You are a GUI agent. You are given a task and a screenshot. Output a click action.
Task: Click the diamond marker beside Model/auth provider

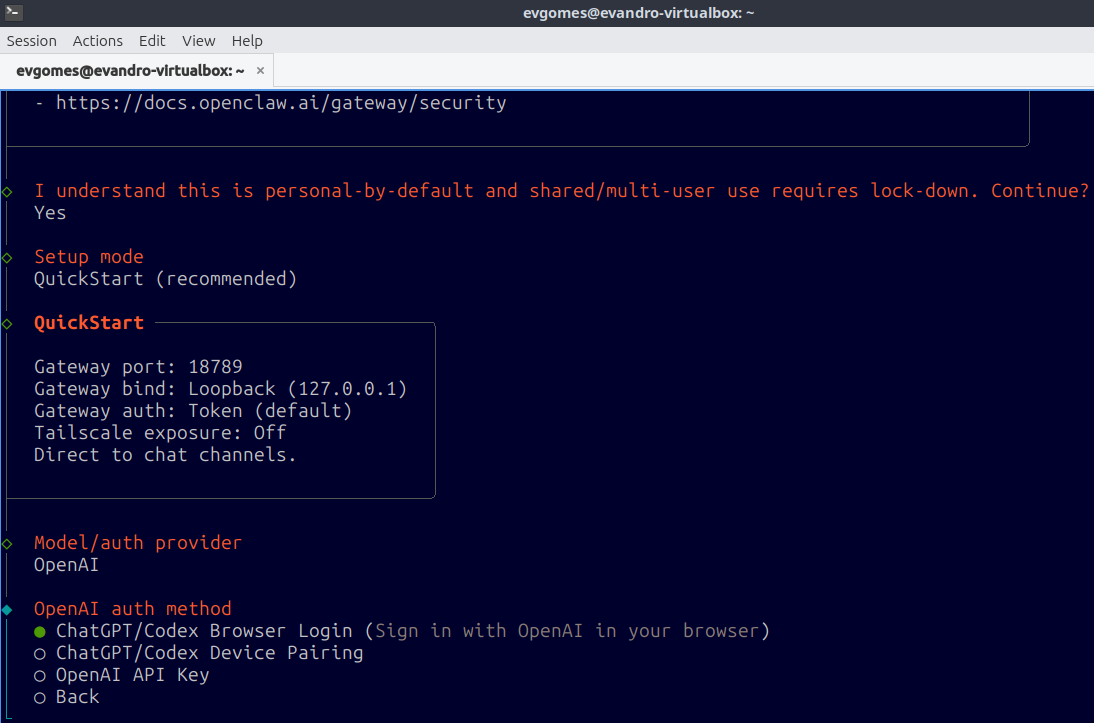pyautogui.click(x=7, y=544)
